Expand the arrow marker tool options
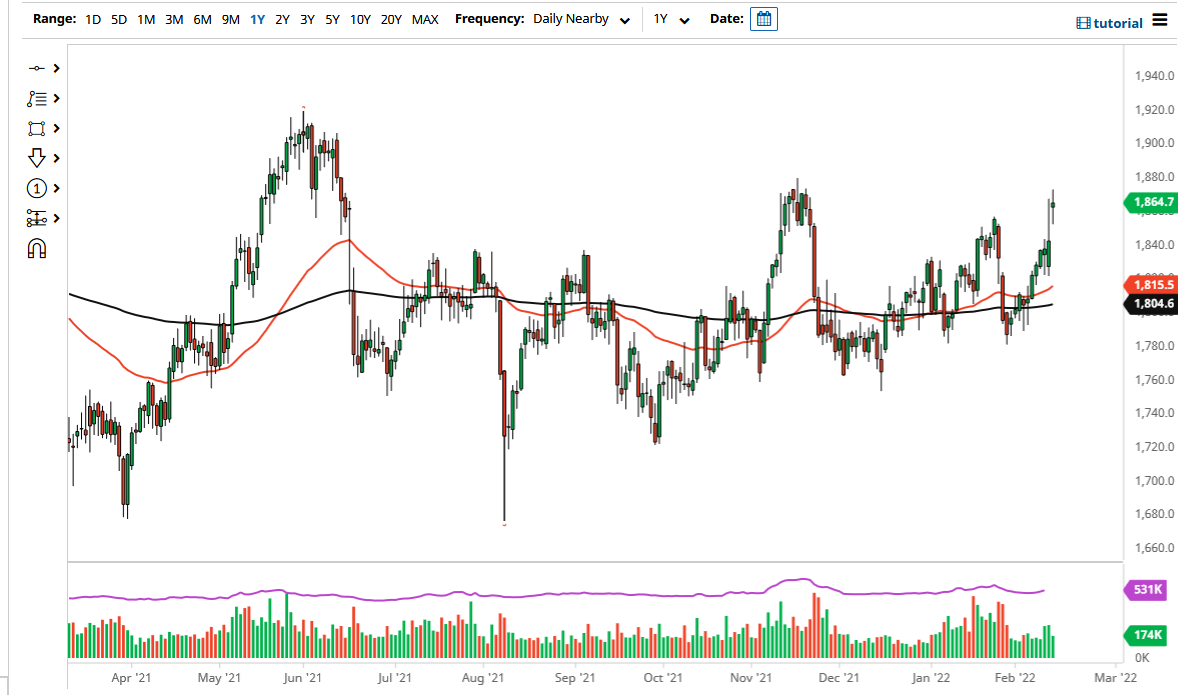Viewport: 1187px width, 695px height. [57, 158]
